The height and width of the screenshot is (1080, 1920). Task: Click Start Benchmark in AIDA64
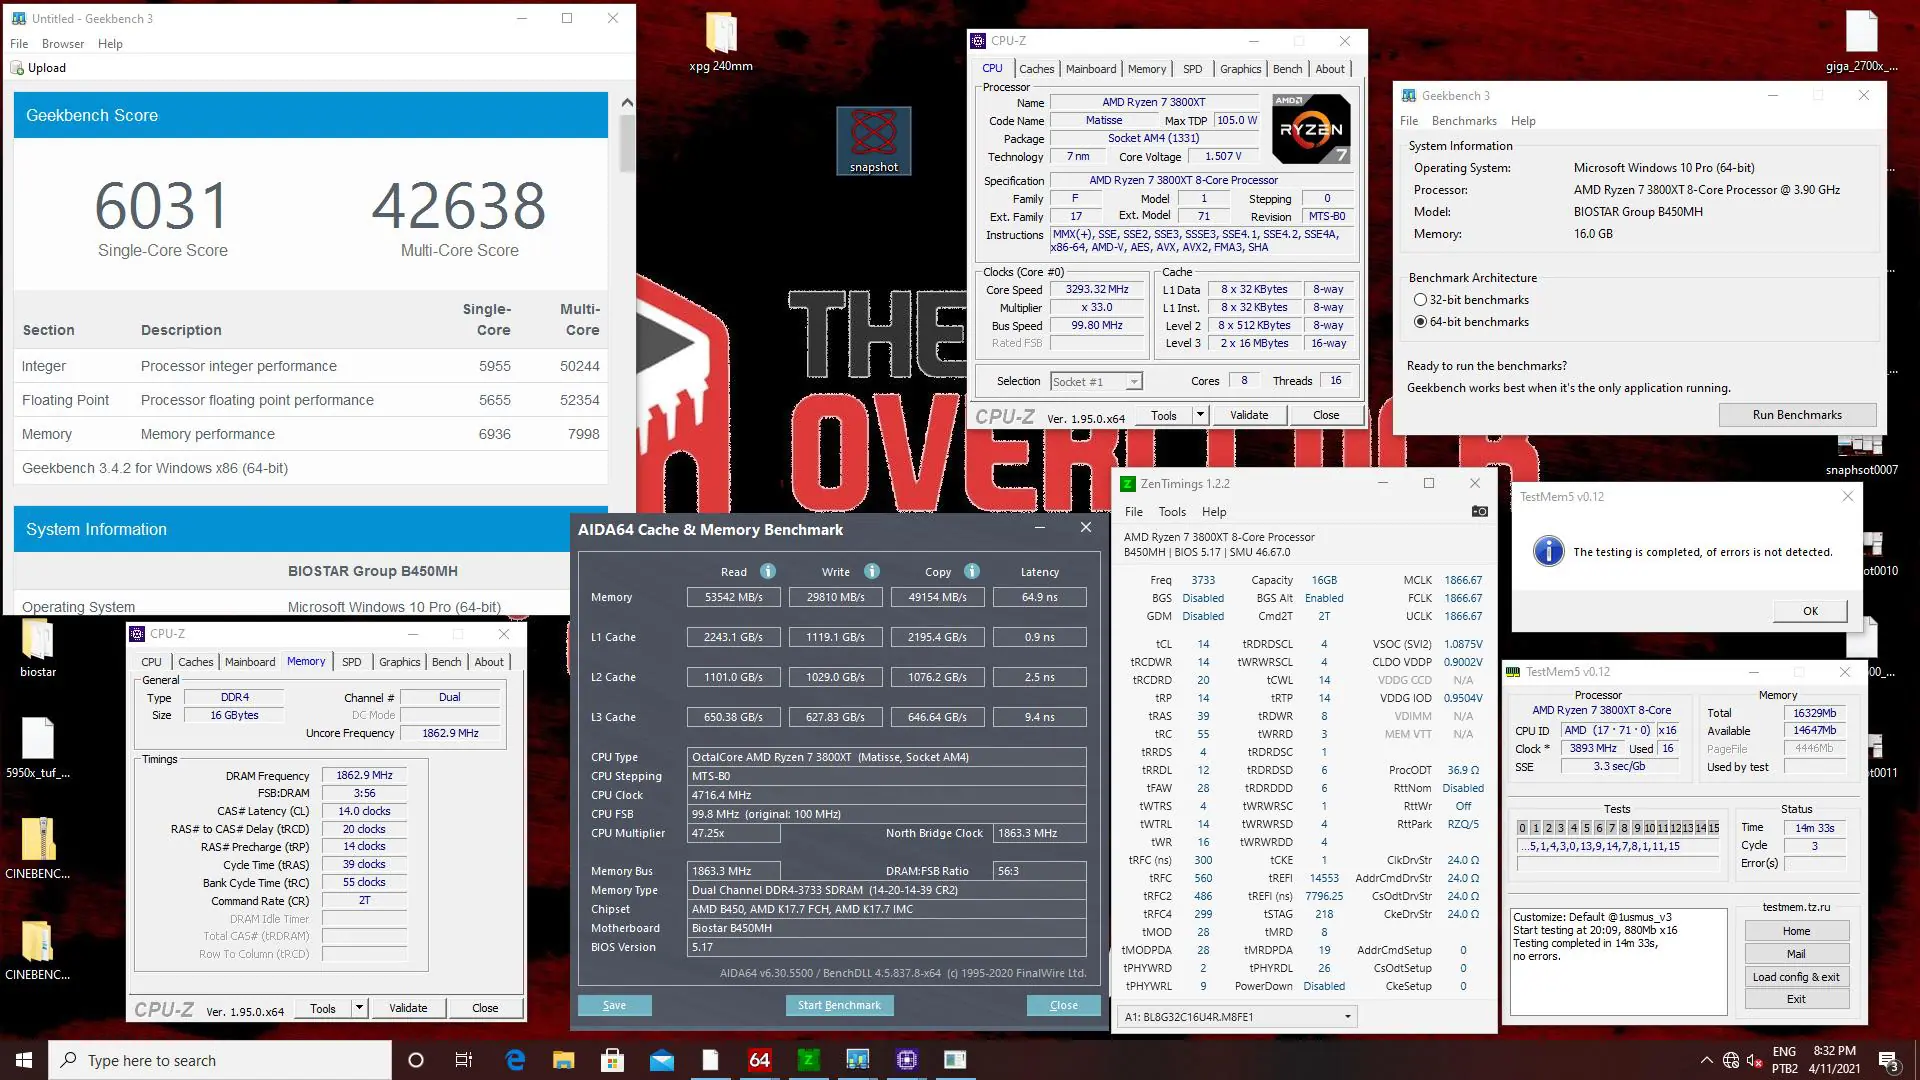[x=839, y=1005]
